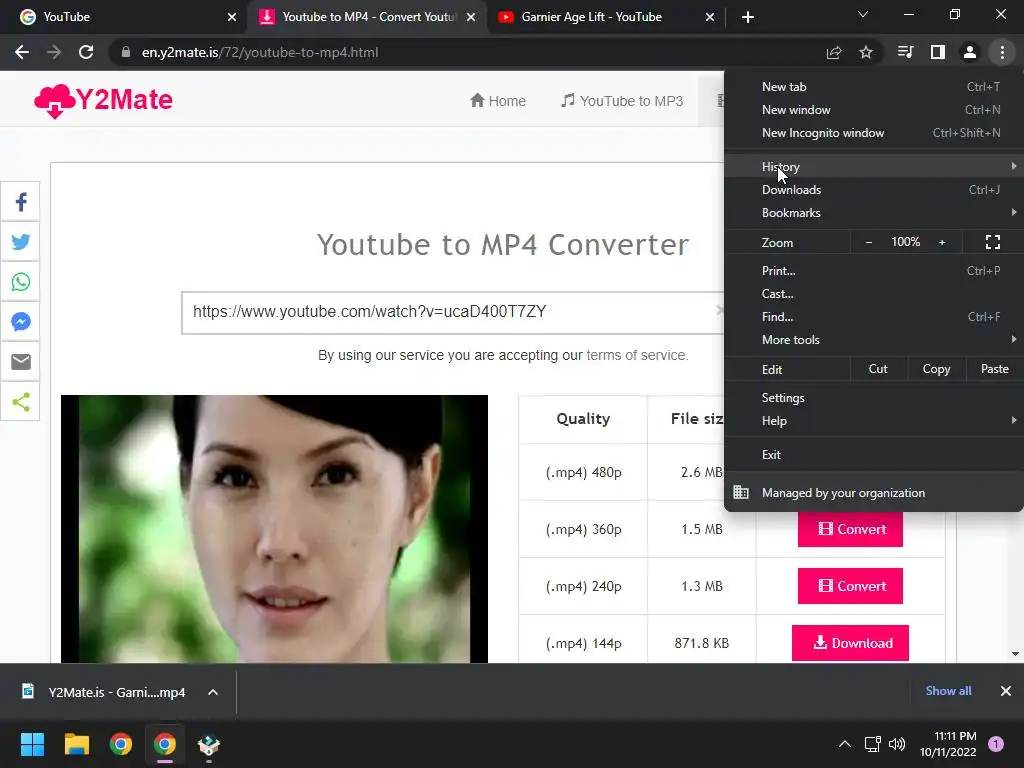Open the notification count badge
The image size is (1024, 768).
(996, 744)
